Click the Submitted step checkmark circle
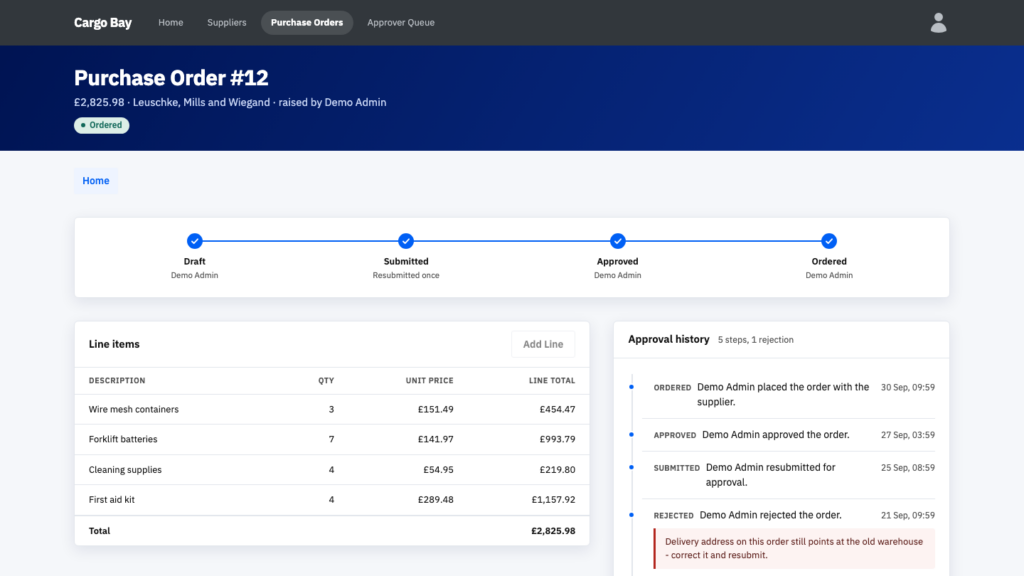Screen dimensions: 1024x576 (406, 241)
